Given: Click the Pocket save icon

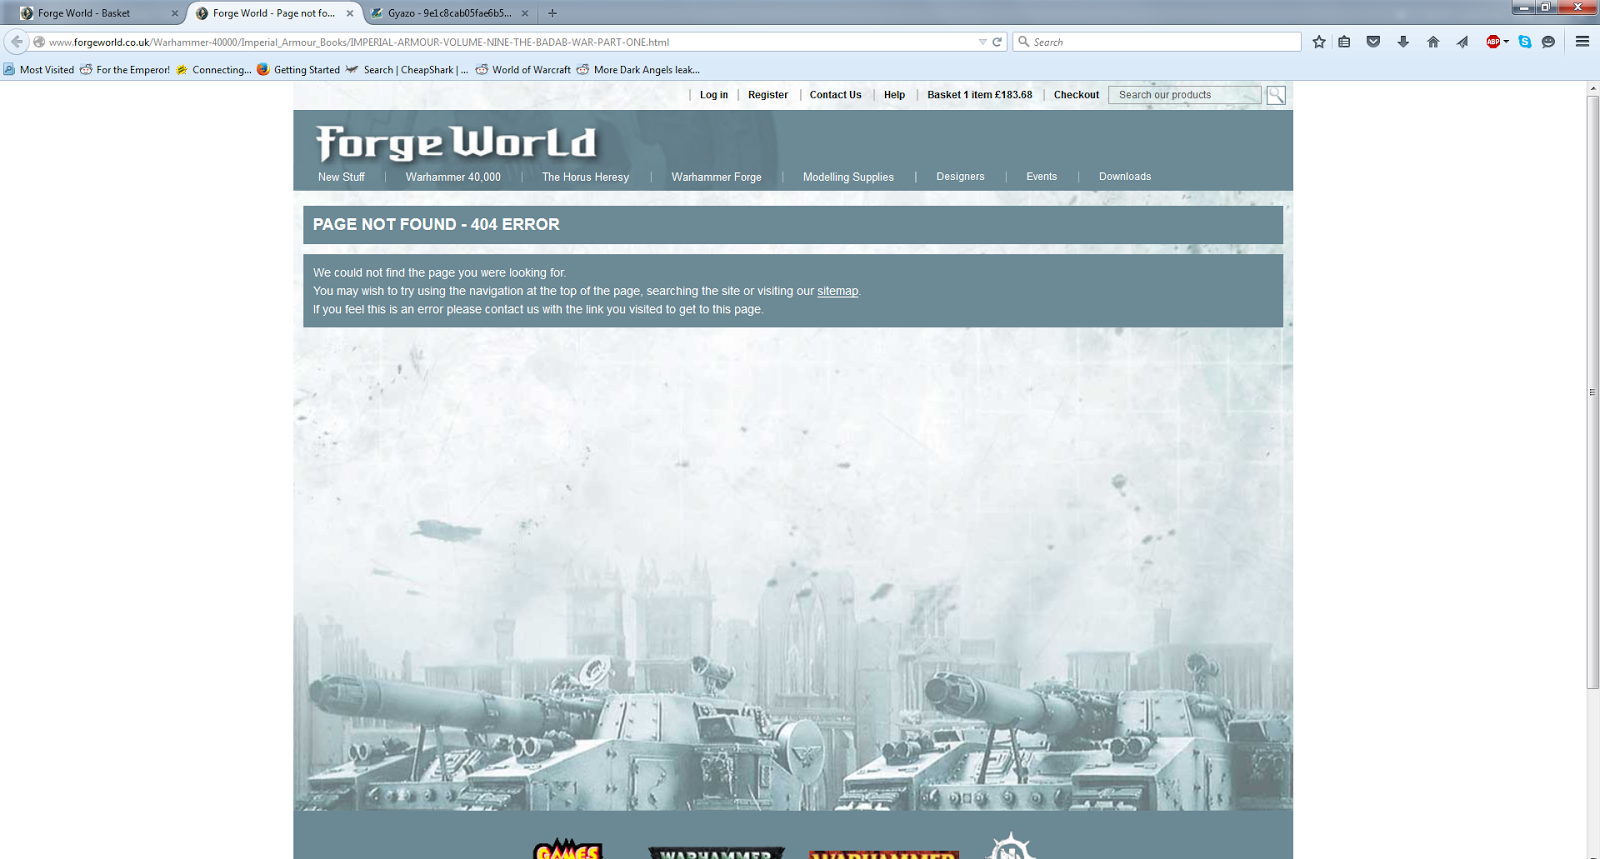Looking at the screenshot, I should pos(1373,42).
